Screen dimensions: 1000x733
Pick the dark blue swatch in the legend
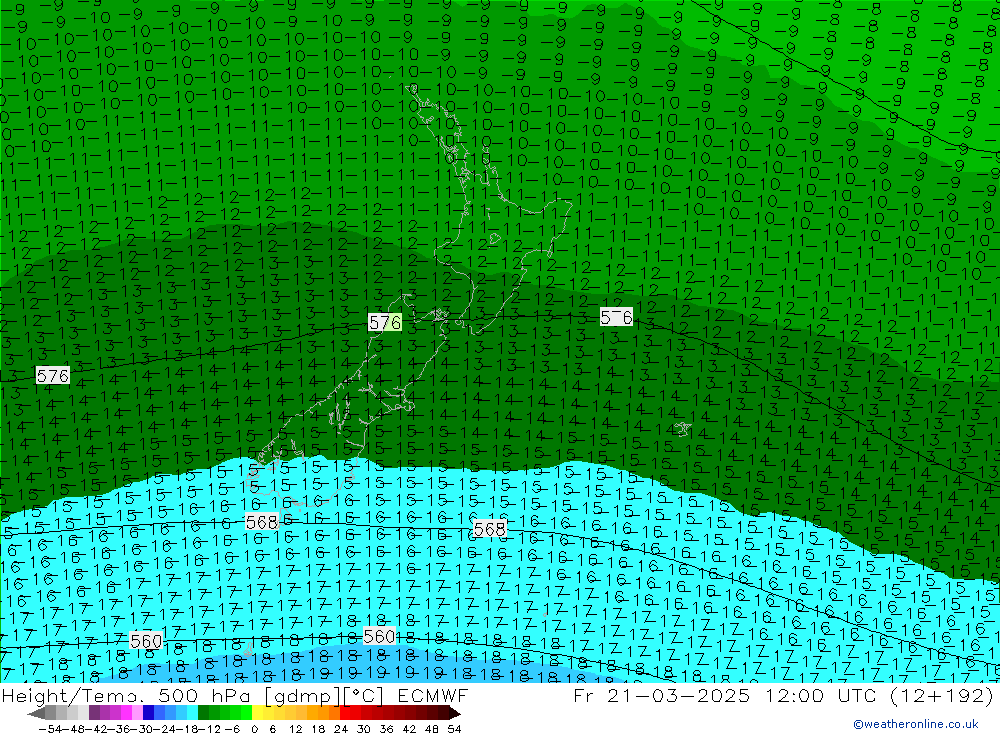pyautogui.click(x=149, y=713)
